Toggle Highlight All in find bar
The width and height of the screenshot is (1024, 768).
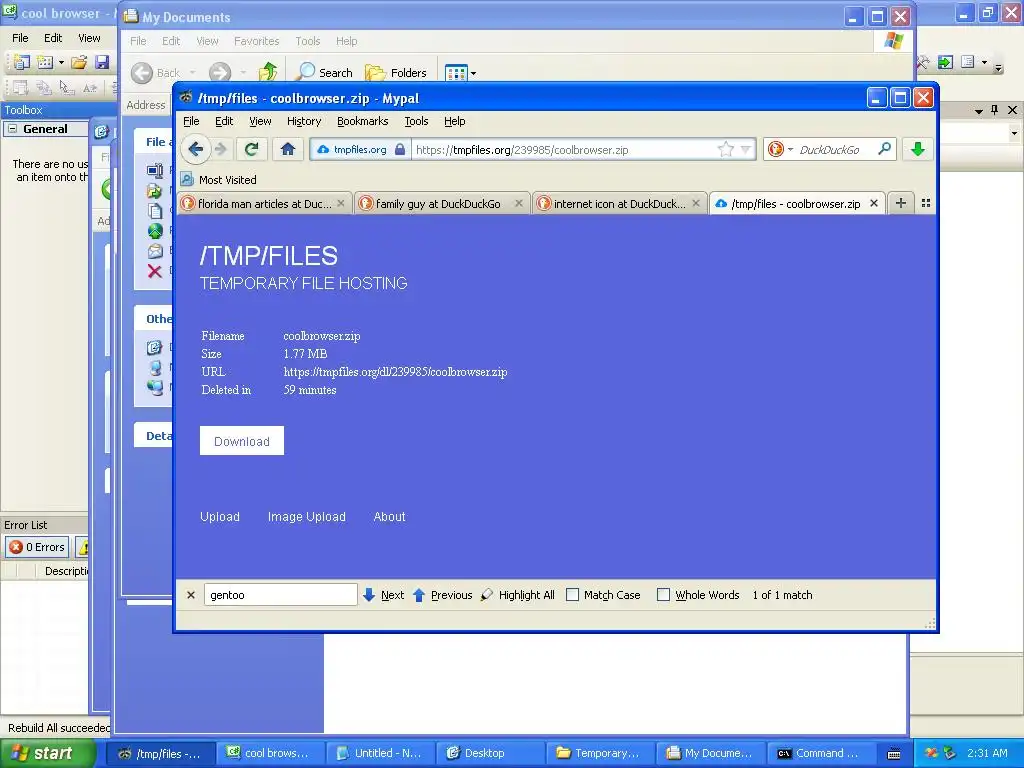518,595
